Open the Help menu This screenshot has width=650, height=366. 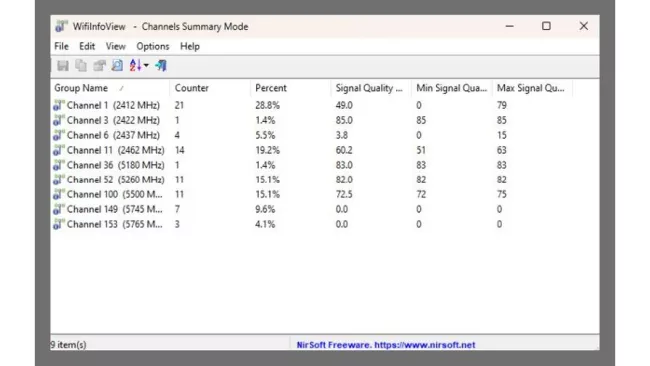pyautogui.click(x=190, y=46)
